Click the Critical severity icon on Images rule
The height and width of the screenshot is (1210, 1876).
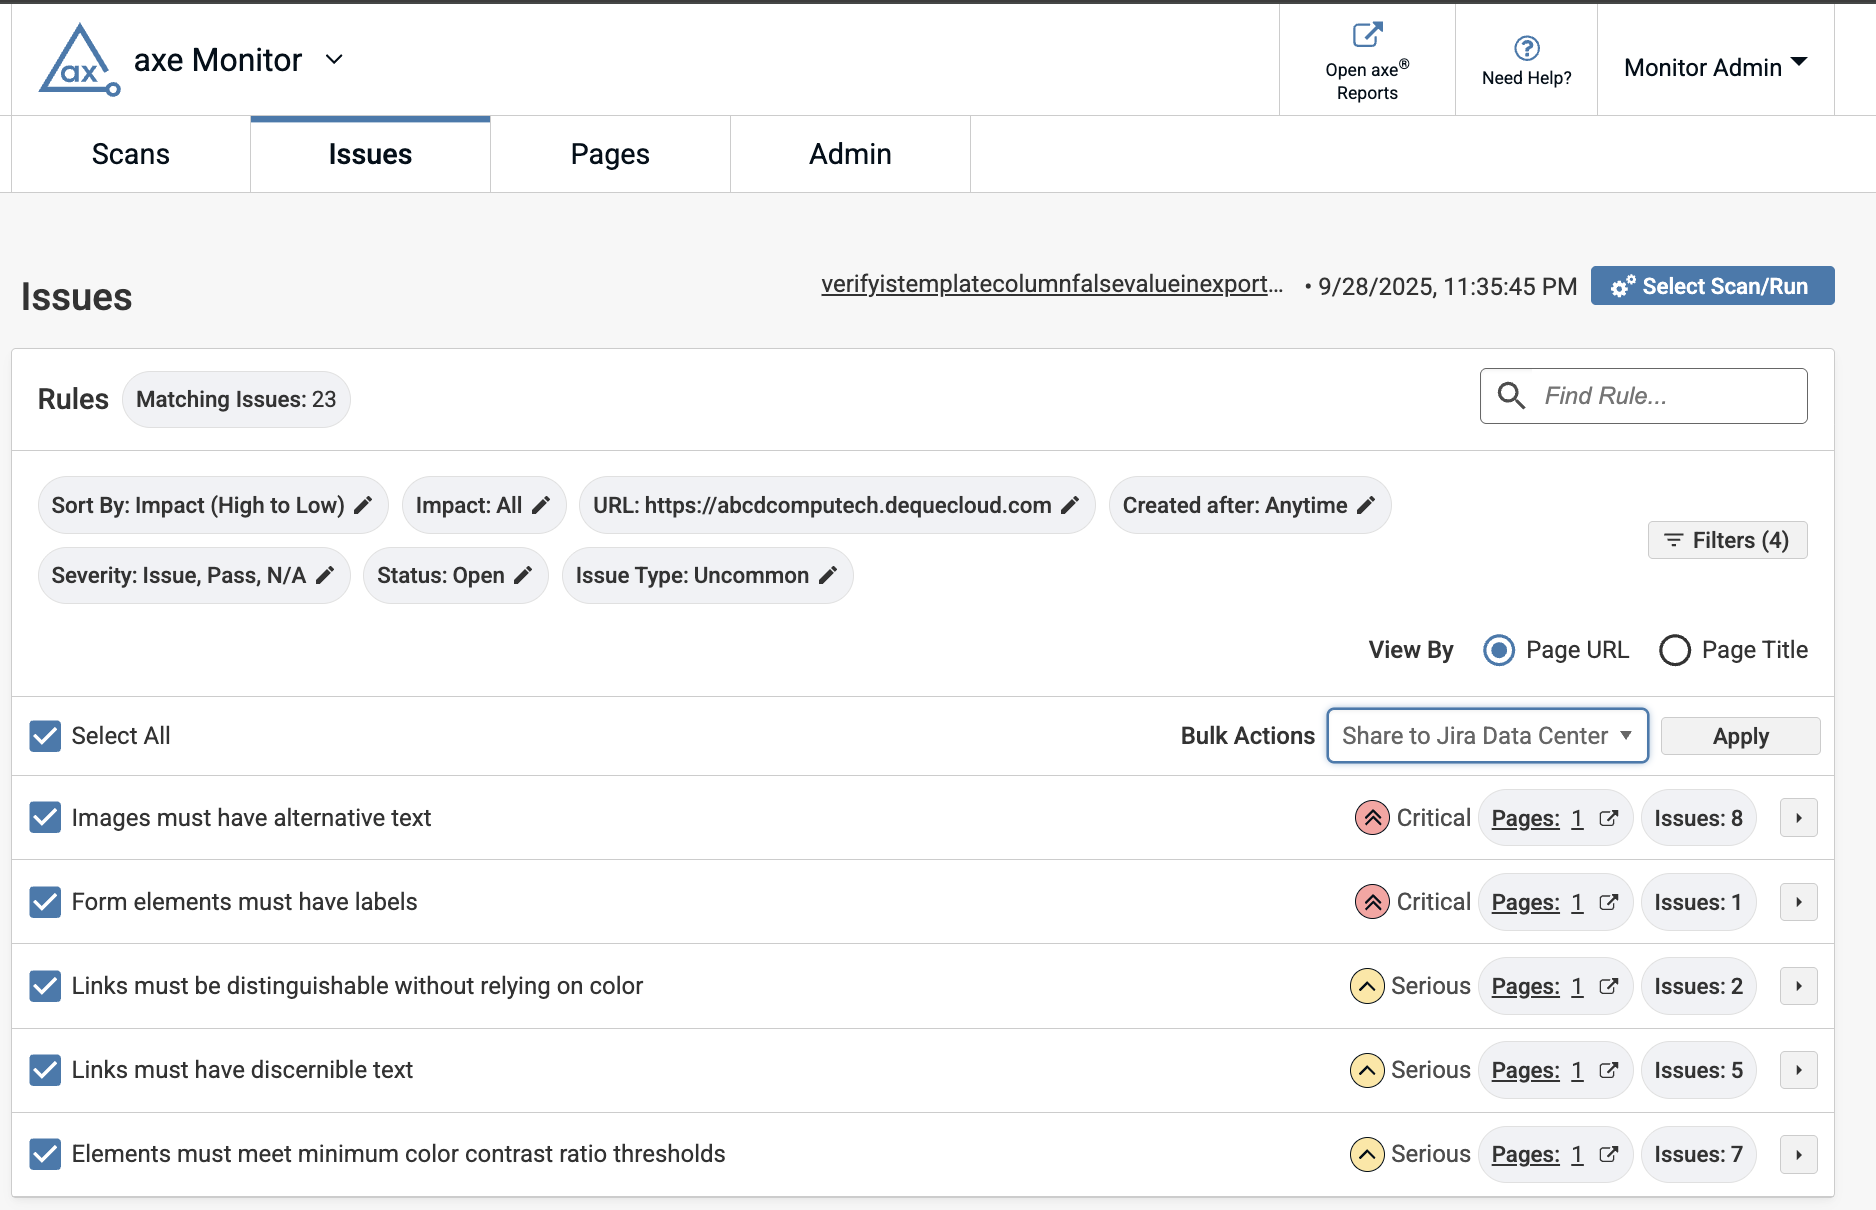[1371, 817]
